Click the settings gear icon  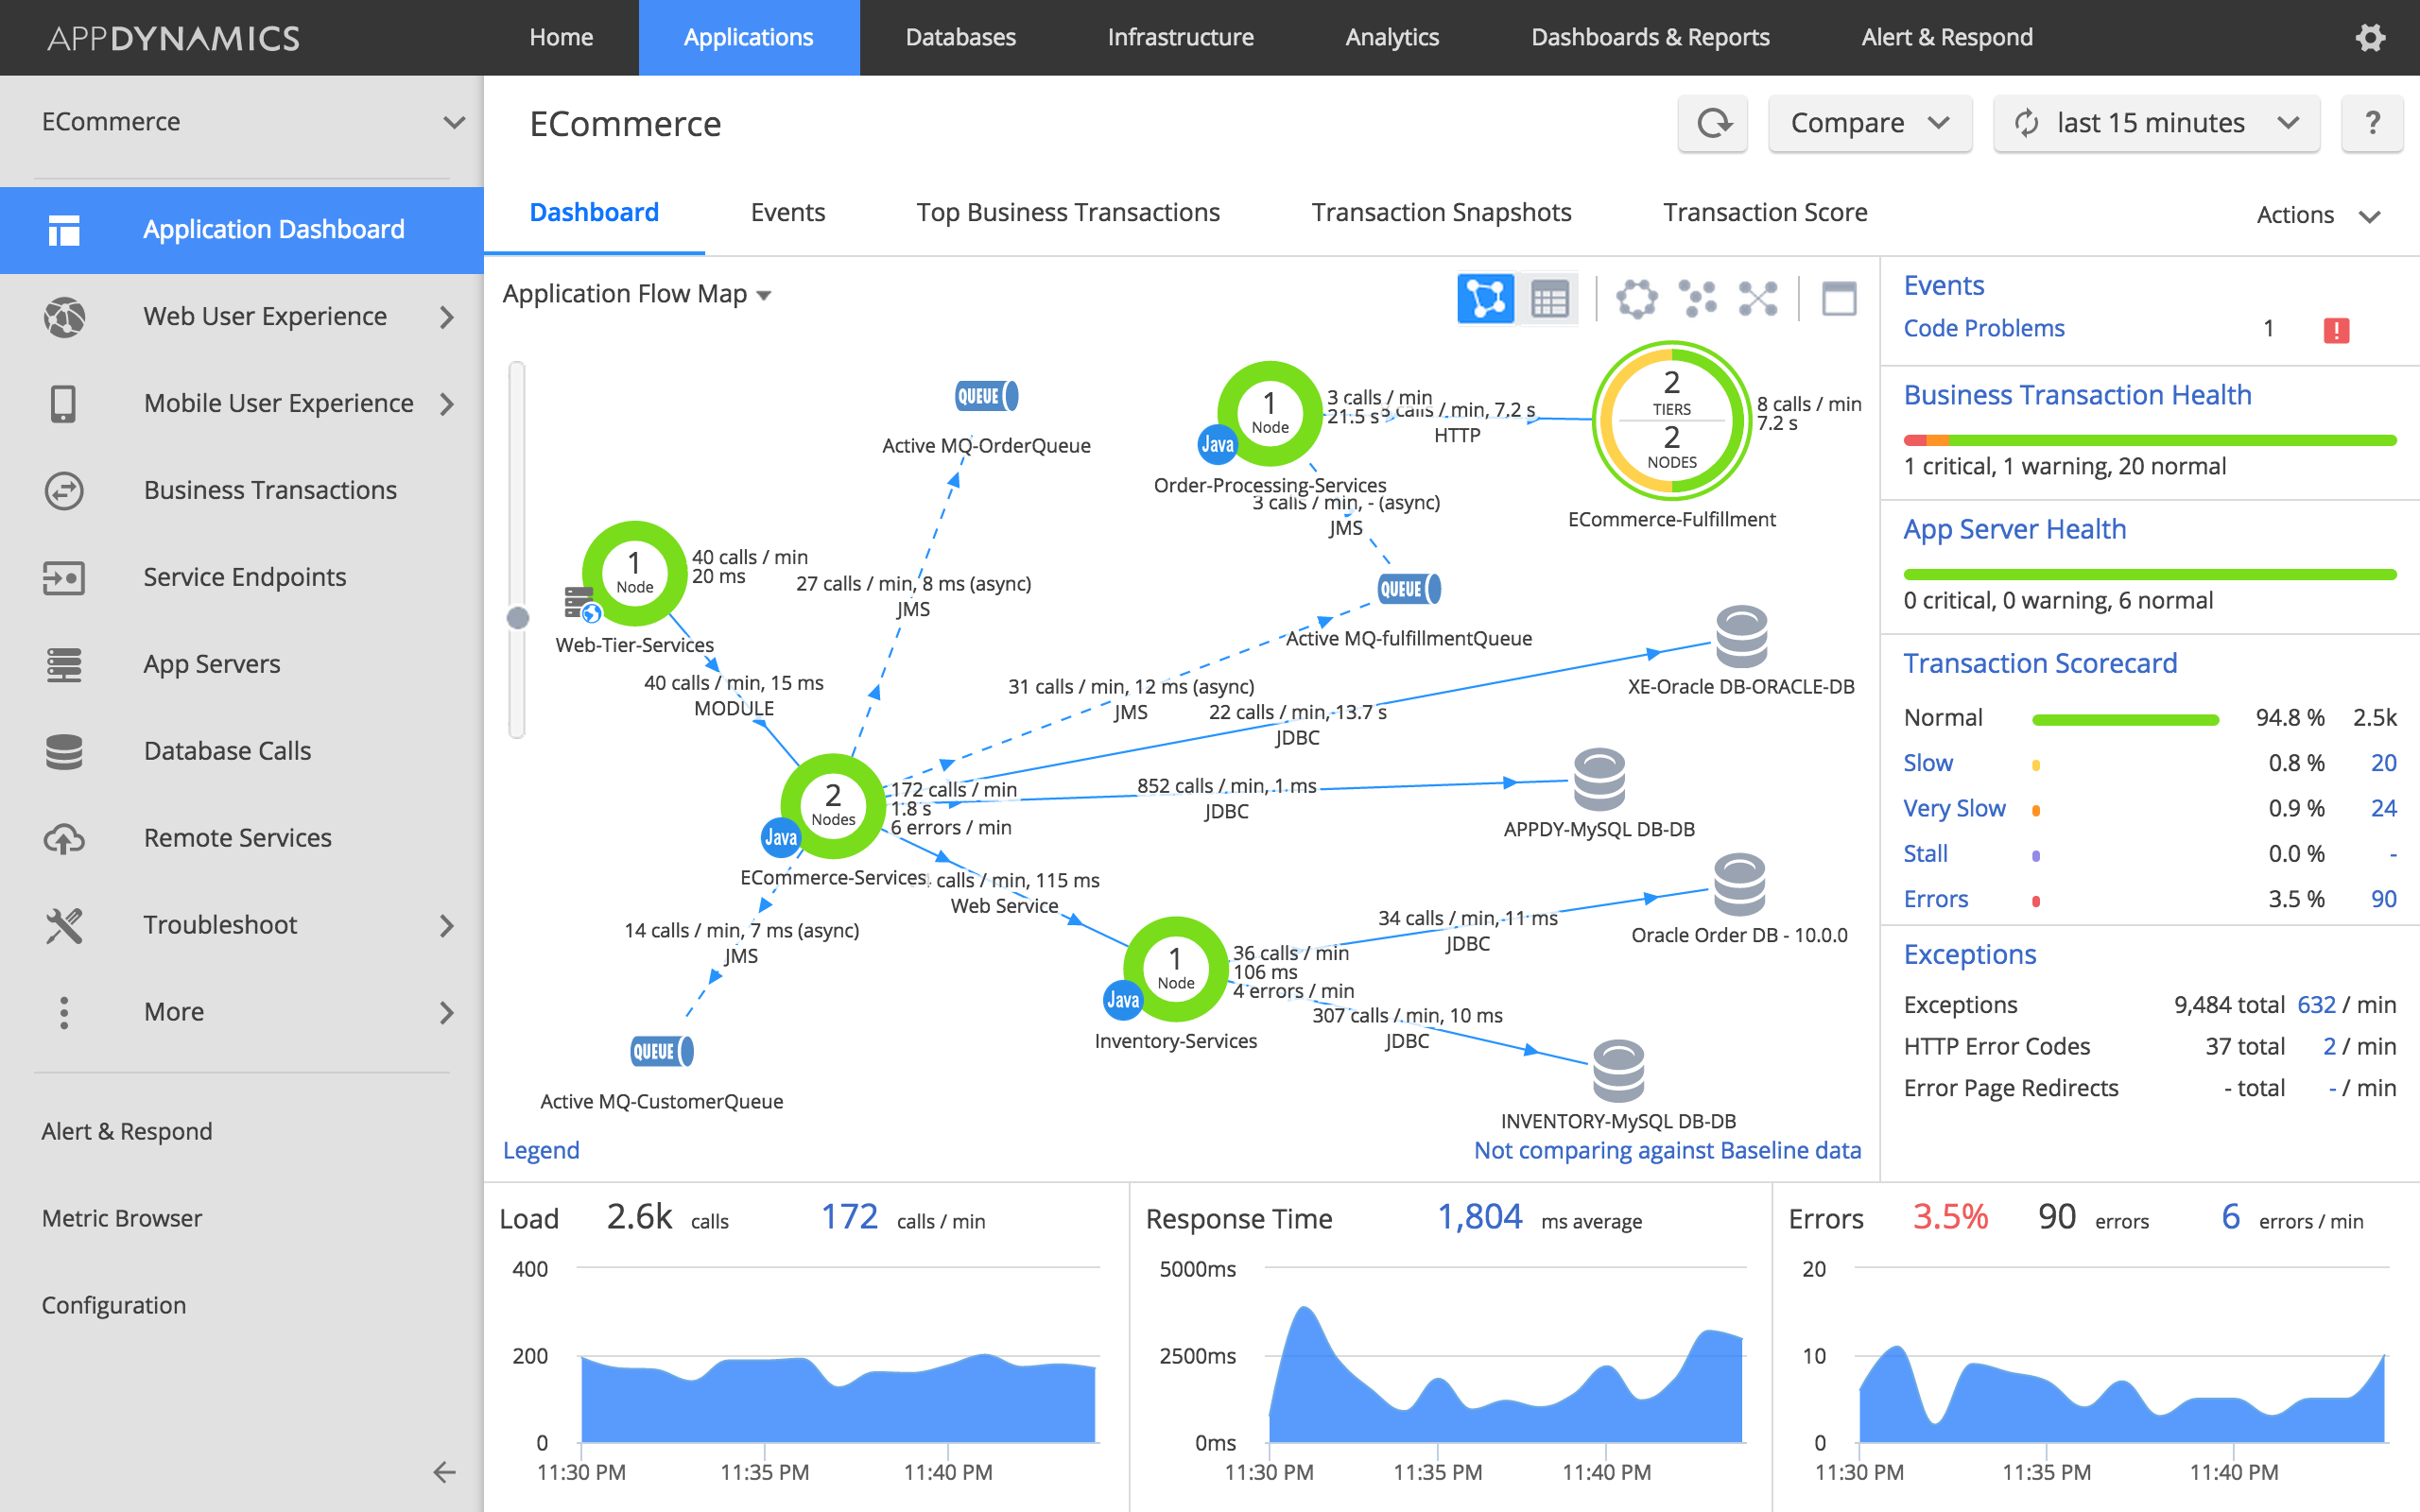coord(2370,38)
